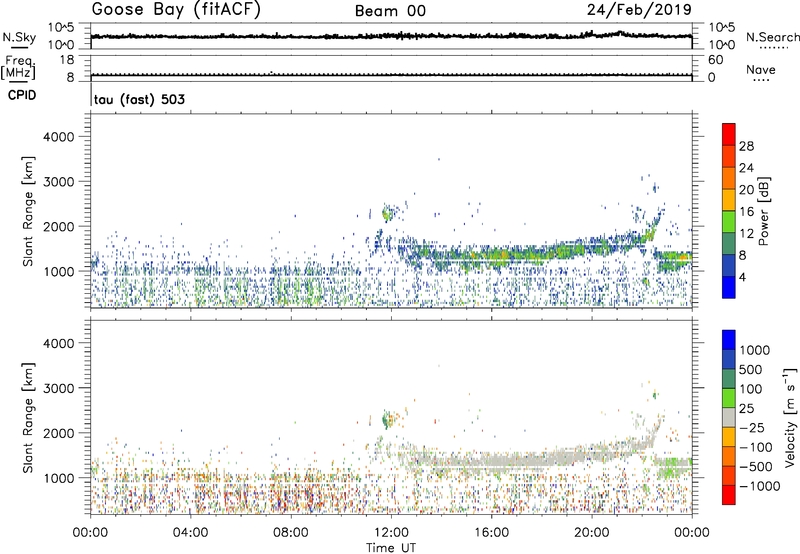This screenshot has height=554, width=800.
Task: Click the power colorbar value '16'
Action: pyautogui.click(x=746, y=212)
